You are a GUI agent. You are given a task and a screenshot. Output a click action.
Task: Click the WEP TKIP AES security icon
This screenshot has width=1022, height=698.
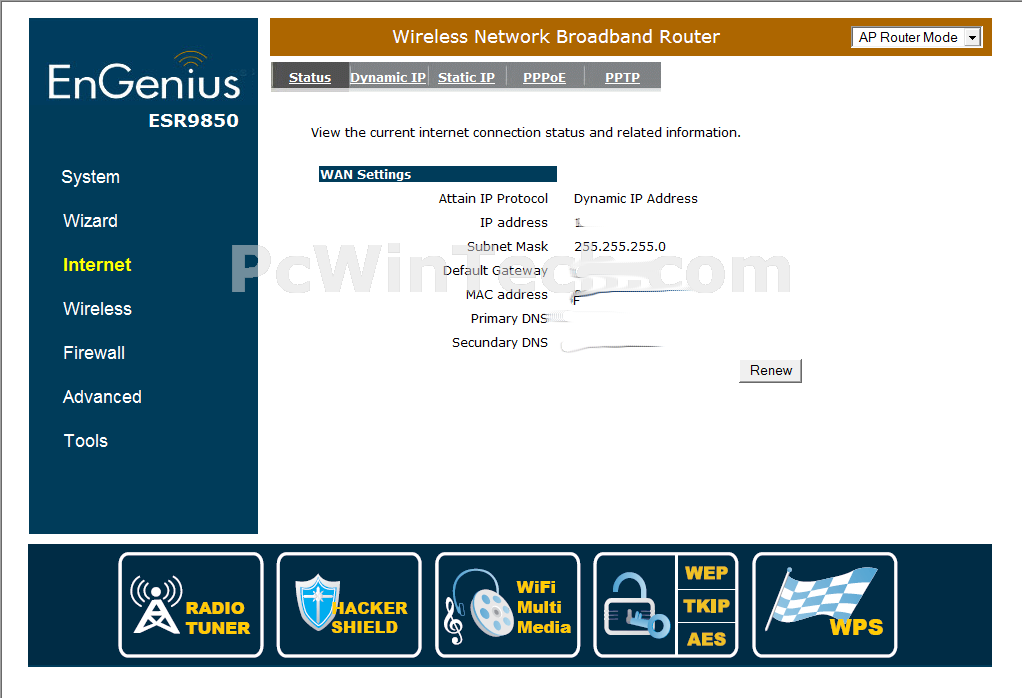coord(666,605)
